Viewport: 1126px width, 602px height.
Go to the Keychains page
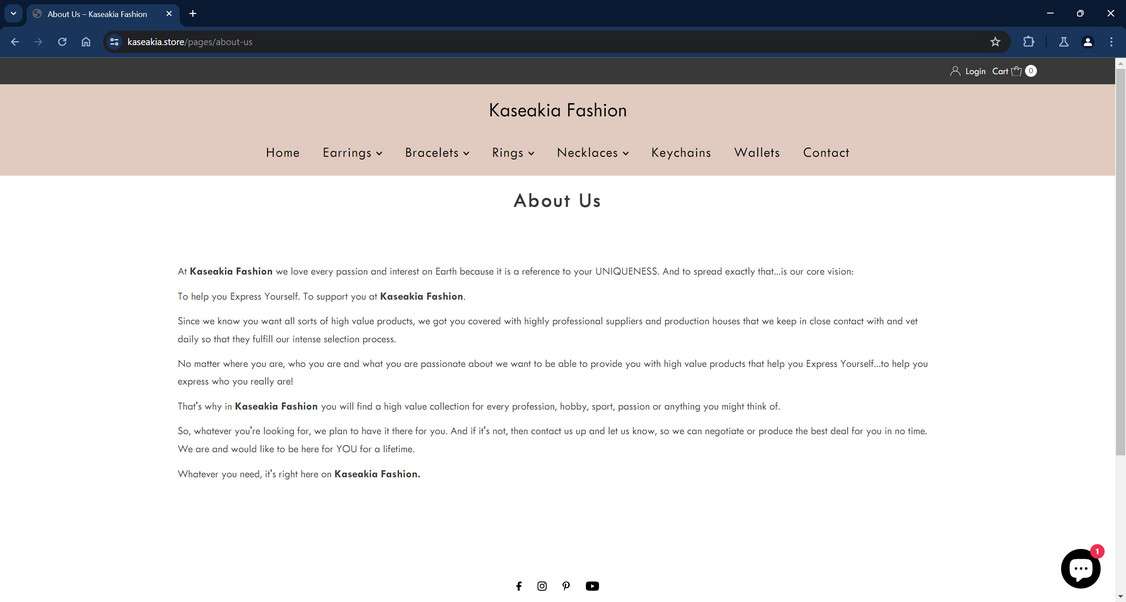(x=681, y=152)
